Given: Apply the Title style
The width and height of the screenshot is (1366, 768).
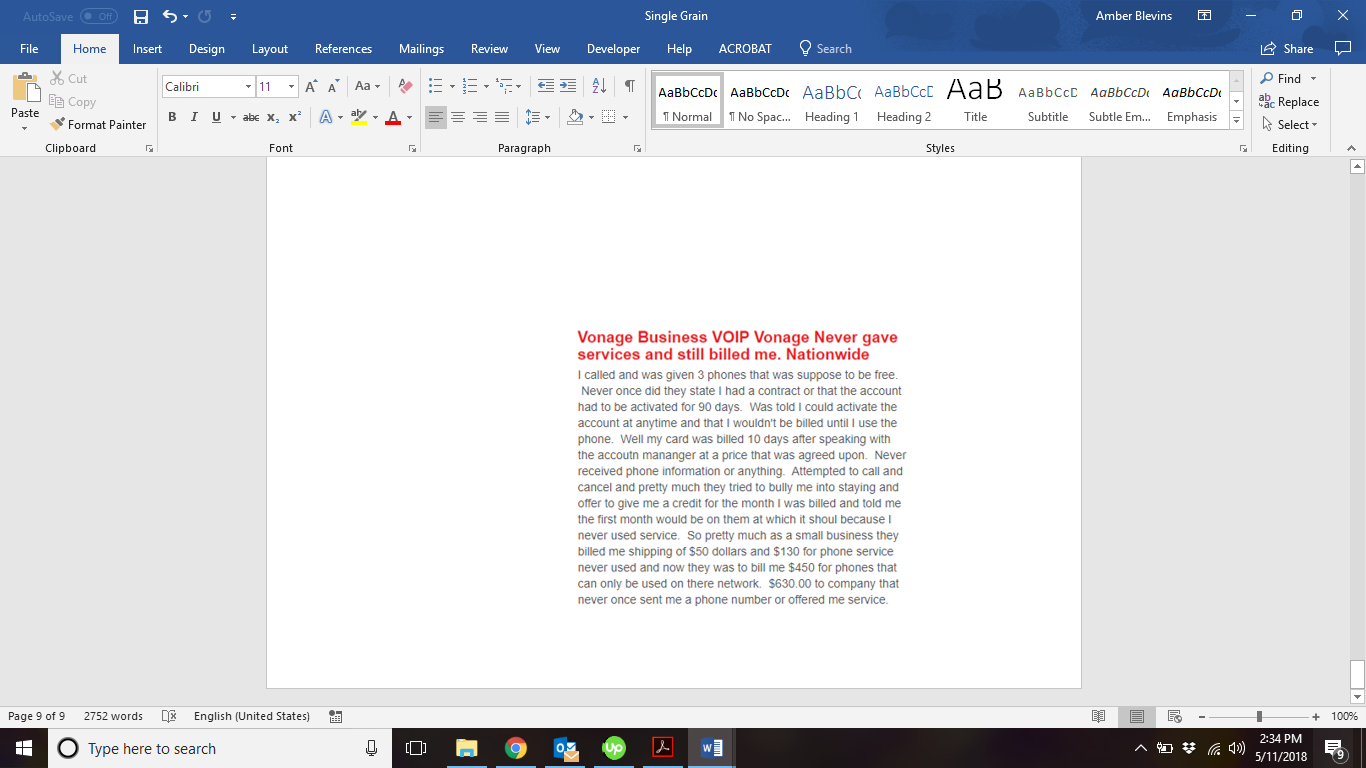Looking at the screenshot, I should (976, 102).
